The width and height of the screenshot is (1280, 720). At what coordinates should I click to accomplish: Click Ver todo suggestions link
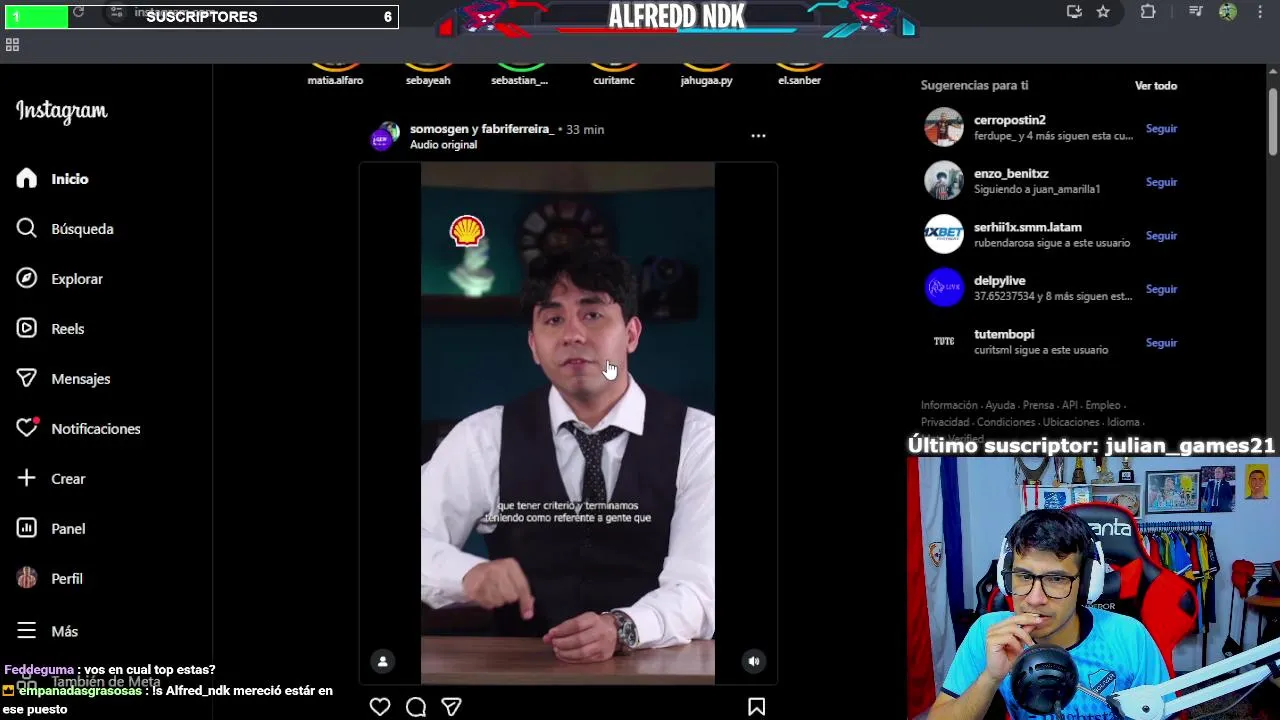tap(1156, 86)
